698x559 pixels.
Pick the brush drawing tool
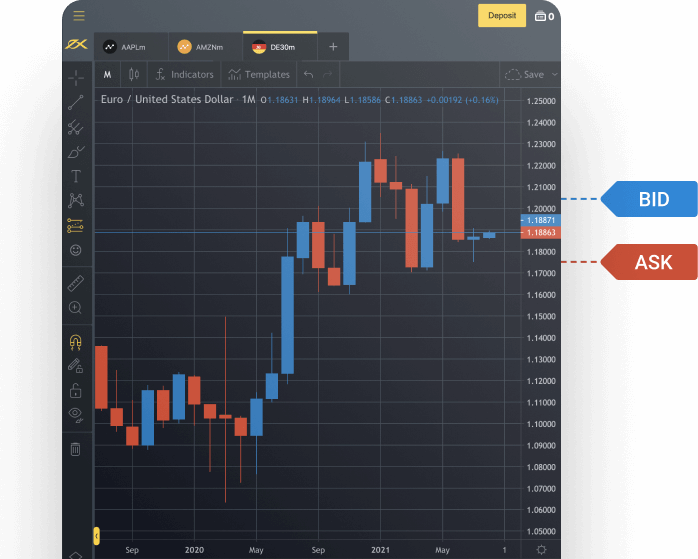pyautogui.click(x=76, y=152)
